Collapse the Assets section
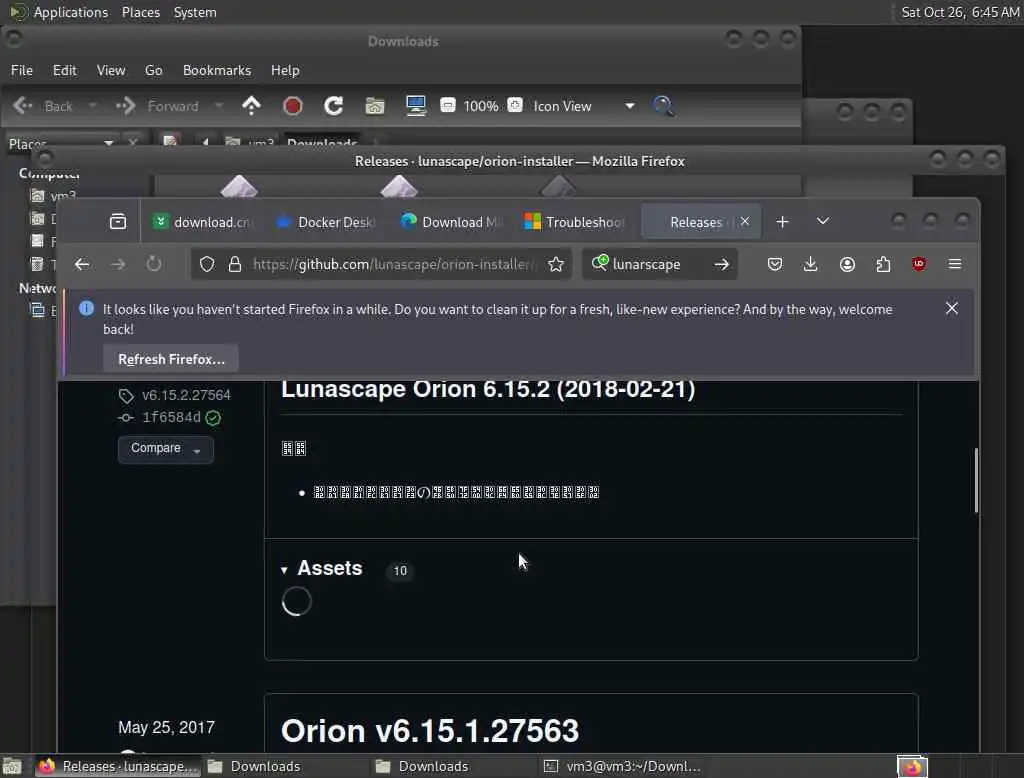The width and height of the screenshot is (1024, 778). pos(284,570)
